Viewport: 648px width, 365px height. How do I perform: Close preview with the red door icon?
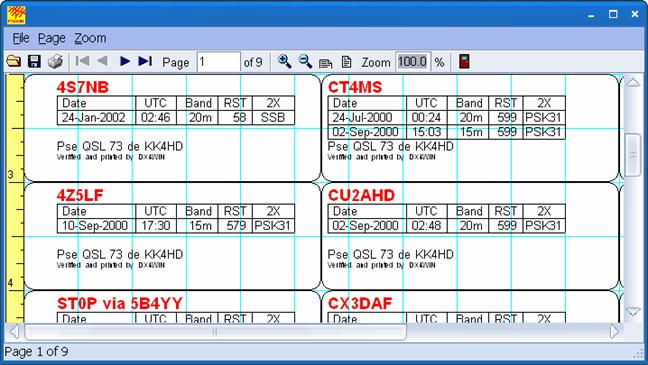[464, 61]
